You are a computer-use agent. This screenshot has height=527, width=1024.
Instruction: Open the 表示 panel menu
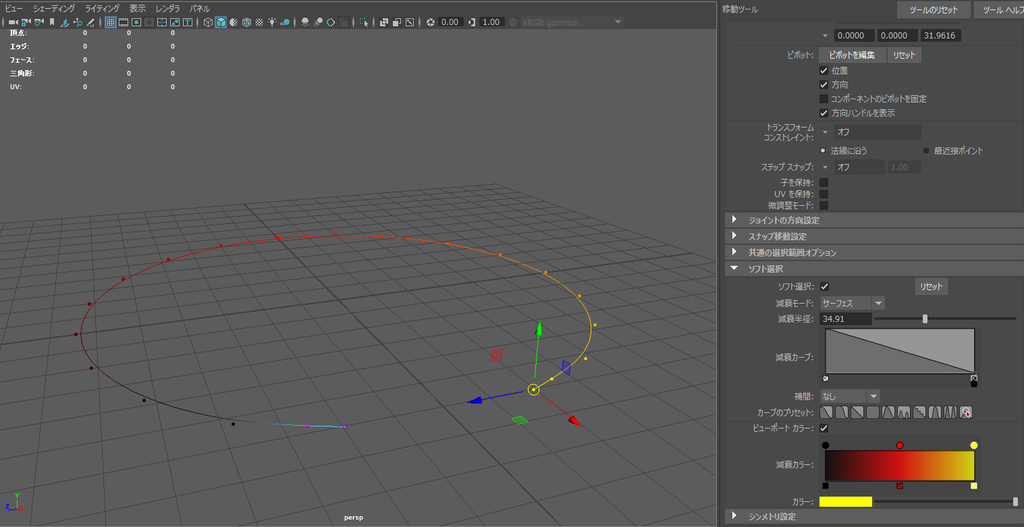click(x=137, y=8)
